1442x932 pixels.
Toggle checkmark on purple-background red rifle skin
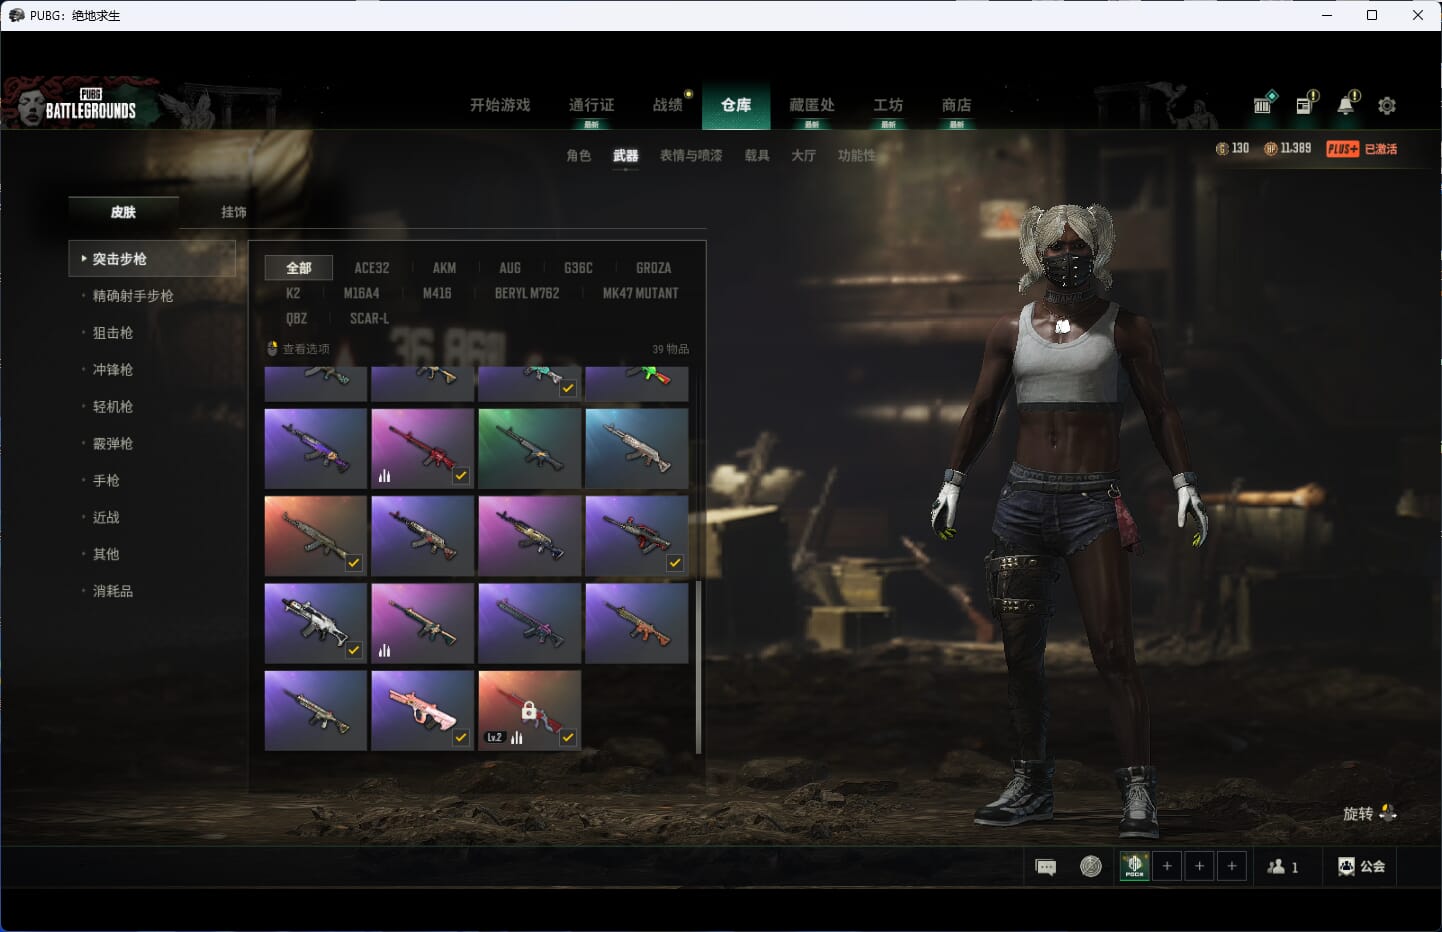point(675,563)
